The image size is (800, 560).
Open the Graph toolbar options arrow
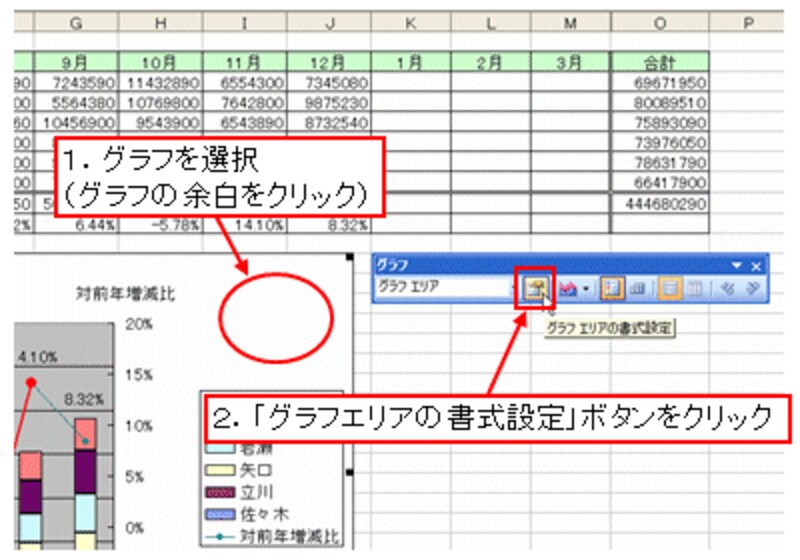[736, 265]
